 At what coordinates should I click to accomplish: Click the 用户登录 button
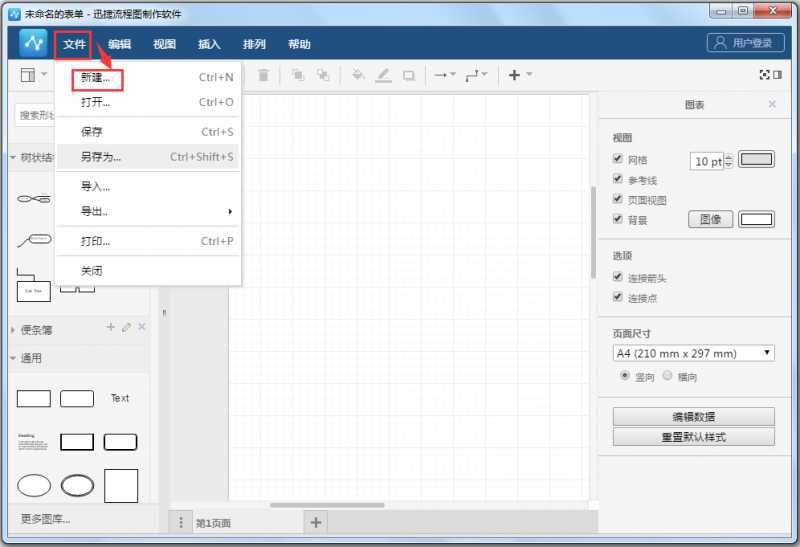click(746, 42)
